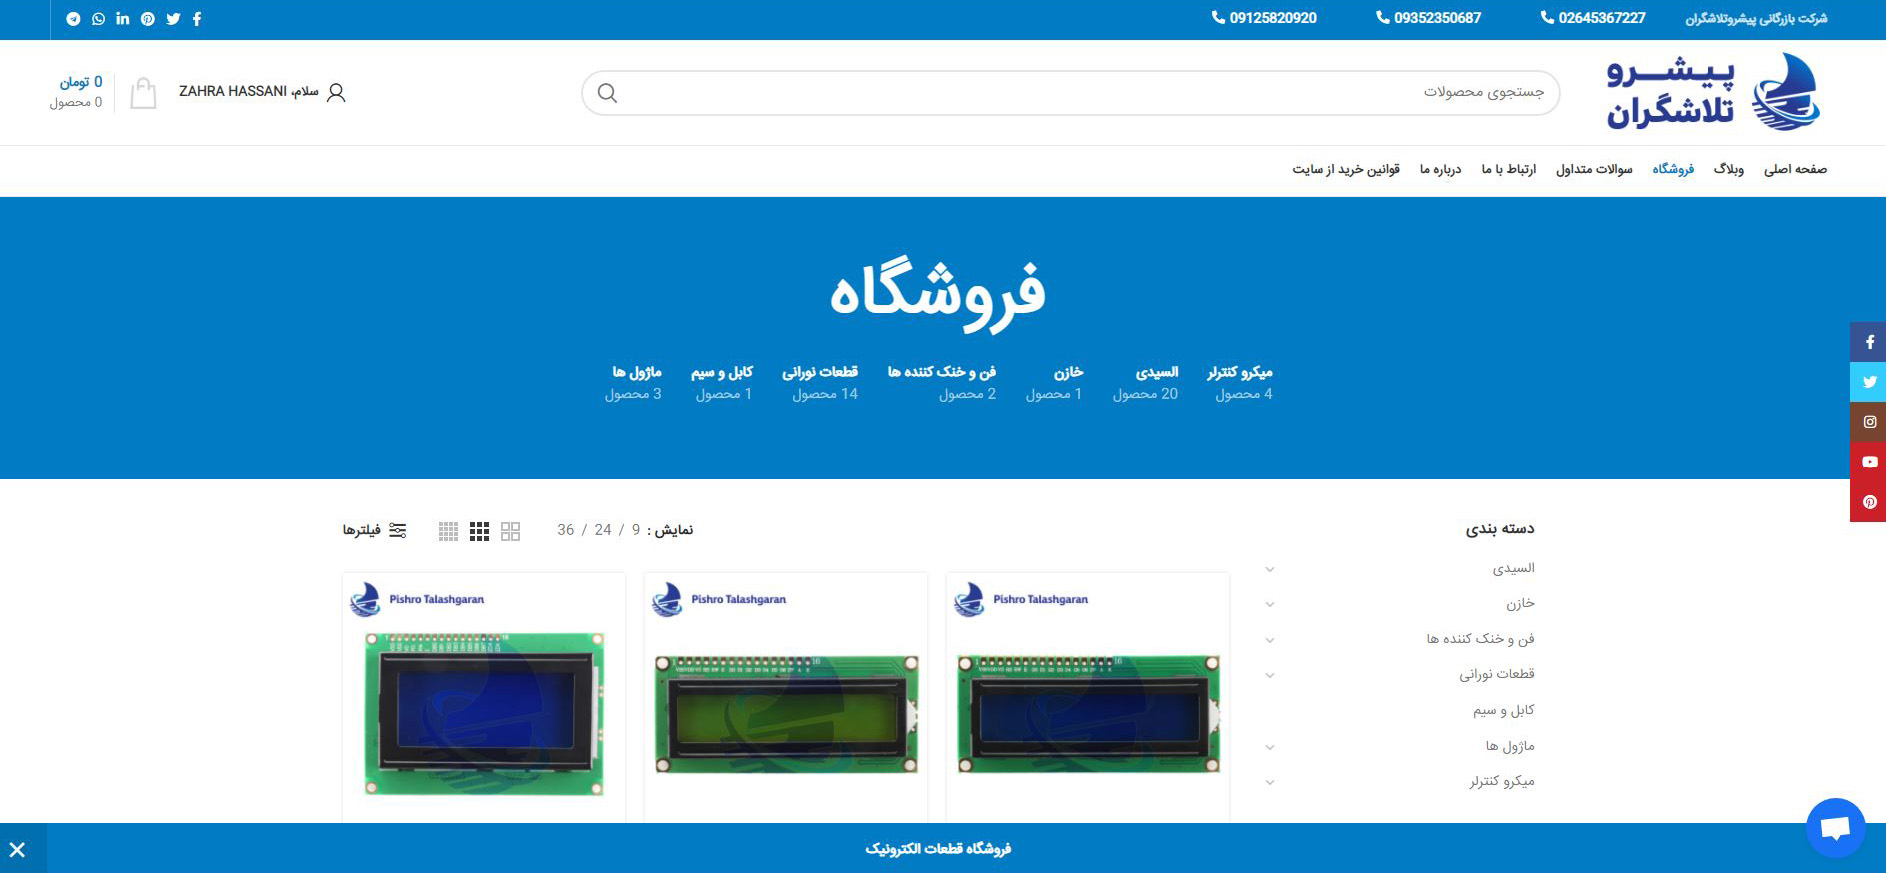Click the search magnifier icon
Screen dimensions: 1886x873
[x=607, y=93]
